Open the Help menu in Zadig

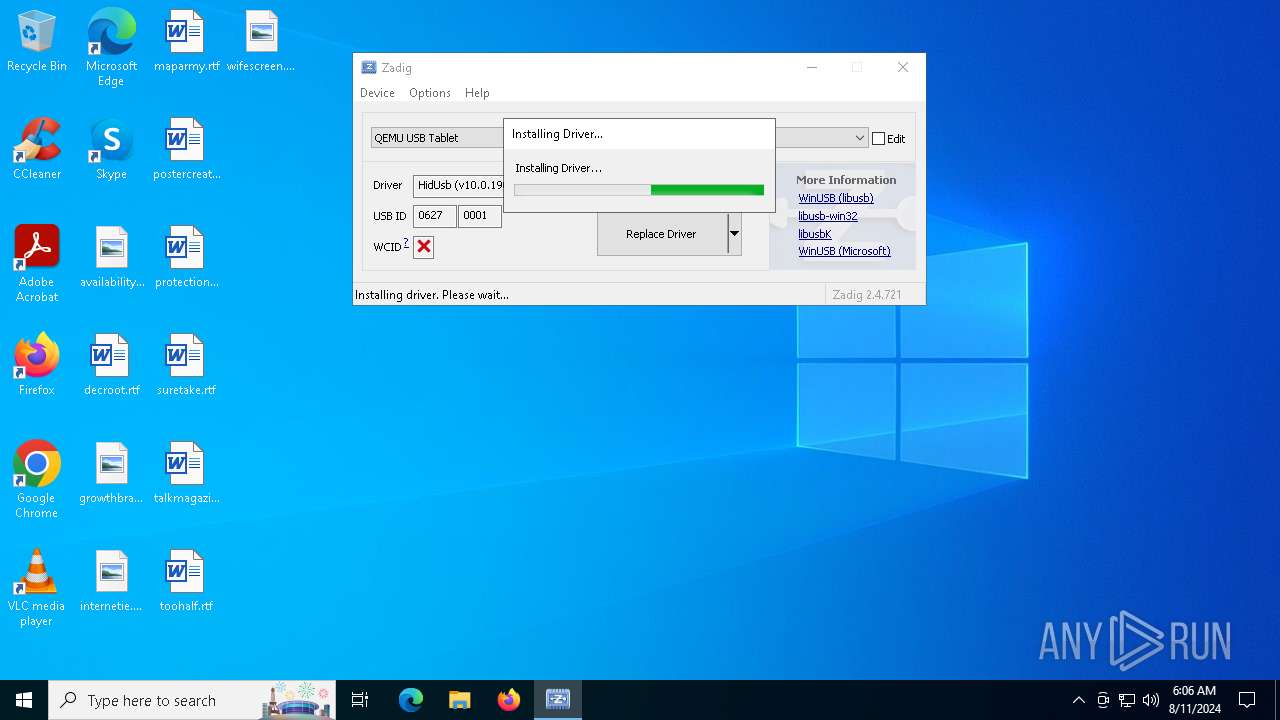point(477,93)
